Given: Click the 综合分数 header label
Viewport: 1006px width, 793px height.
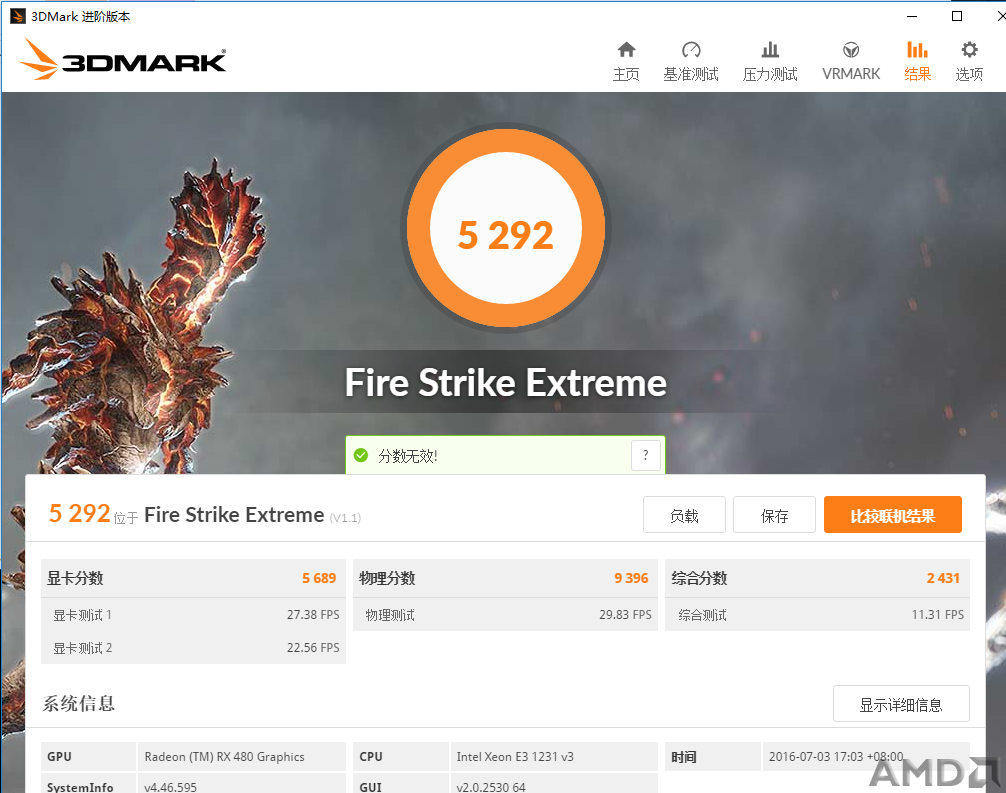Looking at the screenshot, I should click(x=699, y=578).
